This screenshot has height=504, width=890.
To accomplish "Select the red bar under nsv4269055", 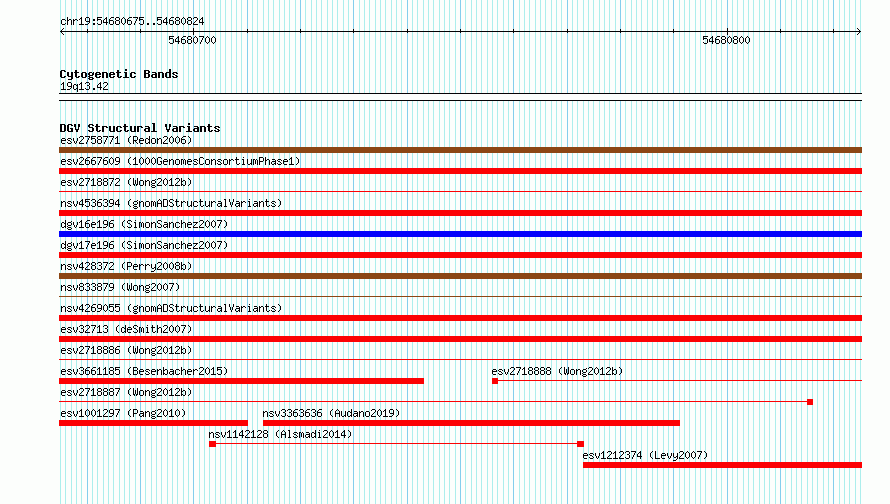I will click(460, 318).
